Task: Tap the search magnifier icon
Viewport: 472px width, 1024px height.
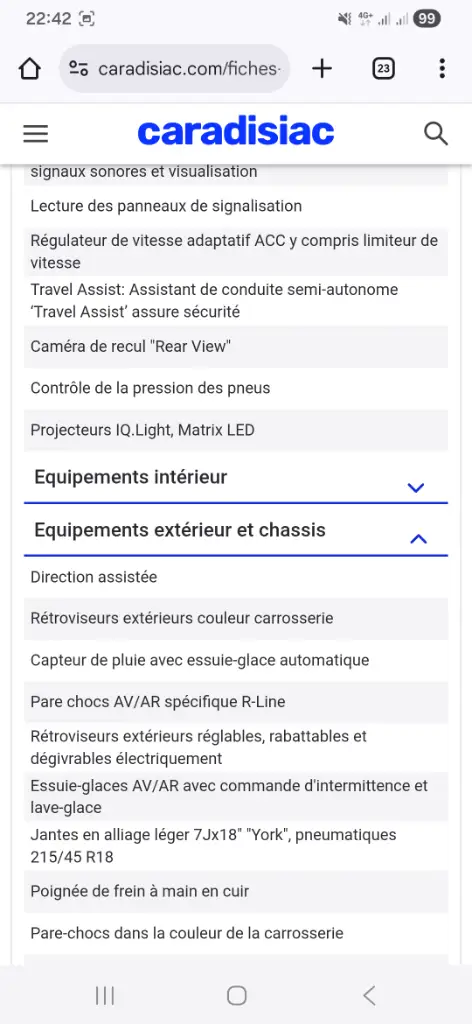Action: (x=435, y=133)
